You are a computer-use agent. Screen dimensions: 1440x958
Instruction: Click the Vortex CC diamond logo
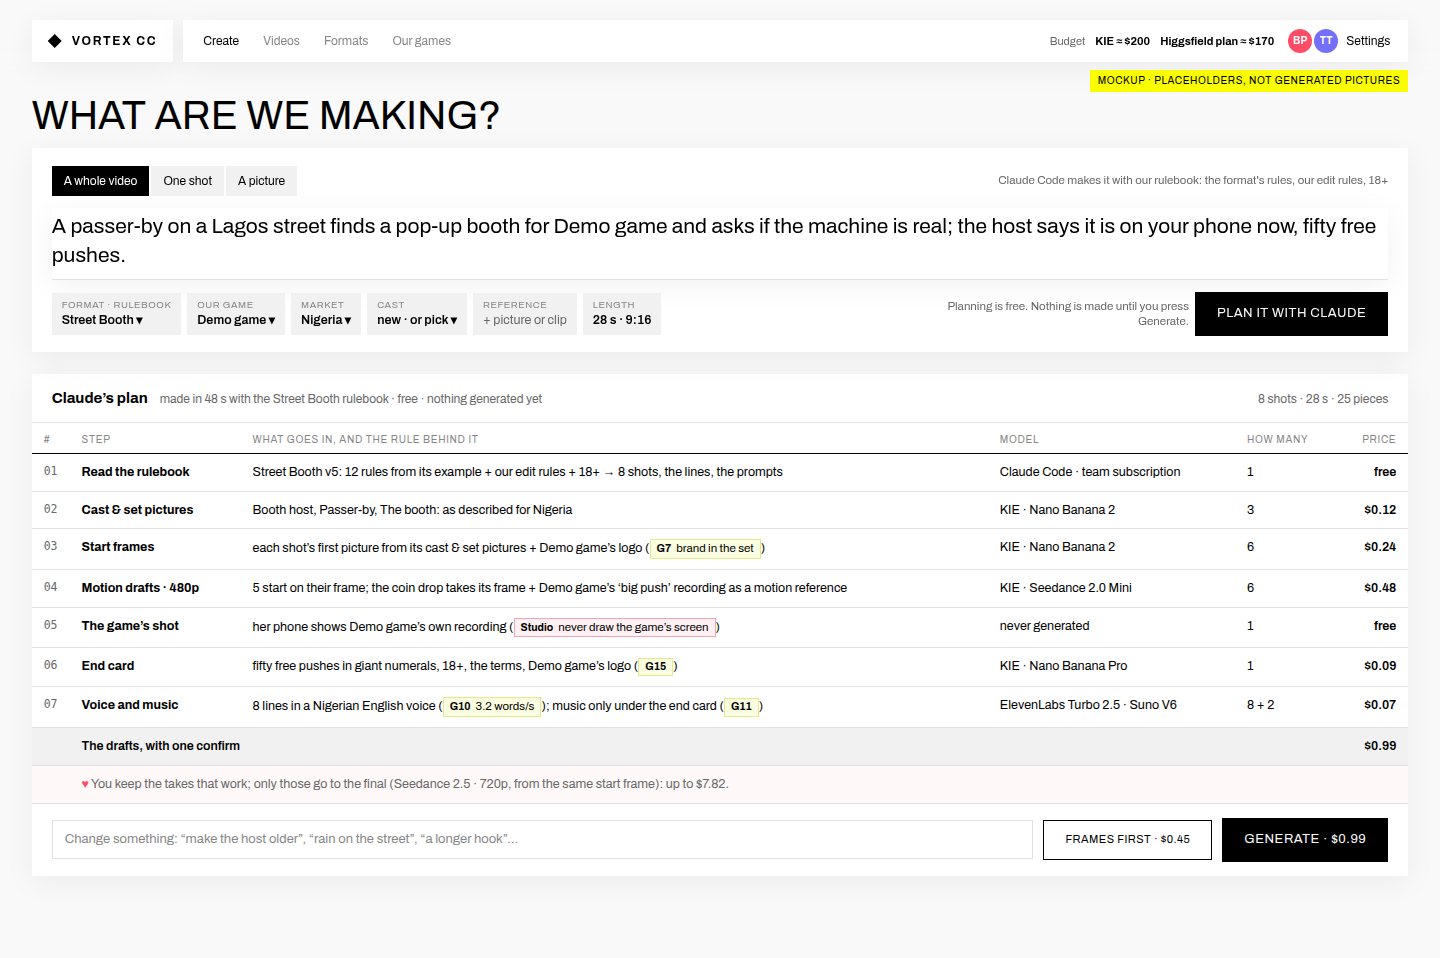click(x=55, y=41)
